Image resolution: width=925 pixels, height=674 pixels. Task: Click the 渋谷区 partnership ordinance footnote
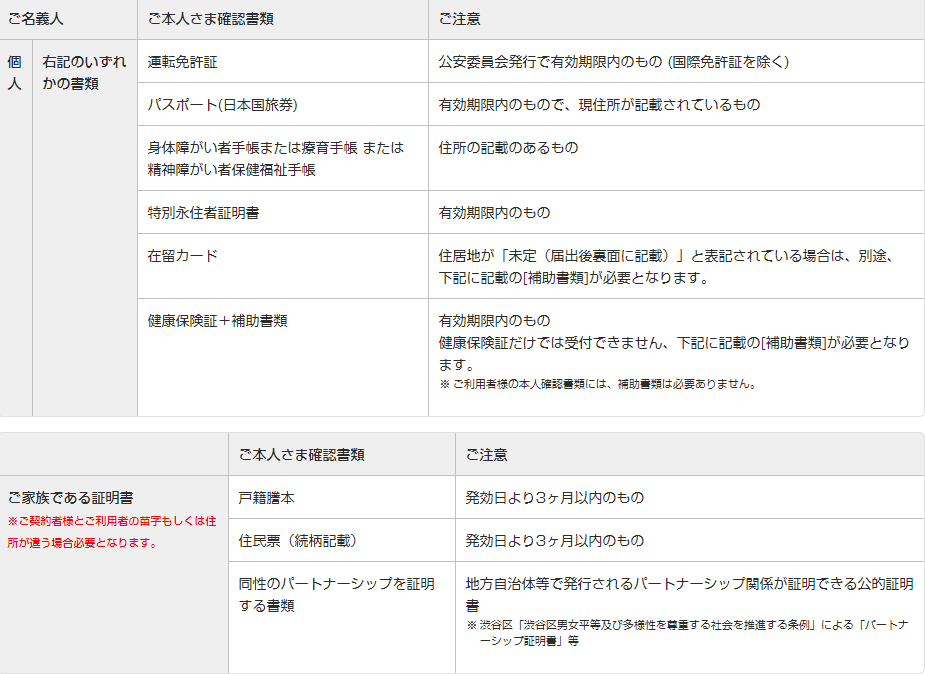click(x=685, y=632)
